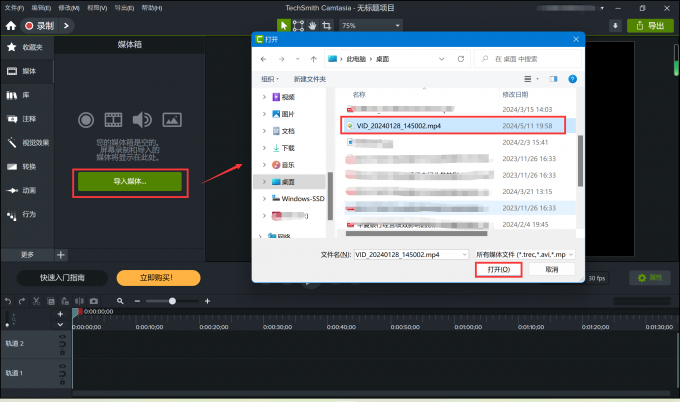
Task: Toggle the visibility of Track 1 (轨道 1)
Action: pos(62,368)
